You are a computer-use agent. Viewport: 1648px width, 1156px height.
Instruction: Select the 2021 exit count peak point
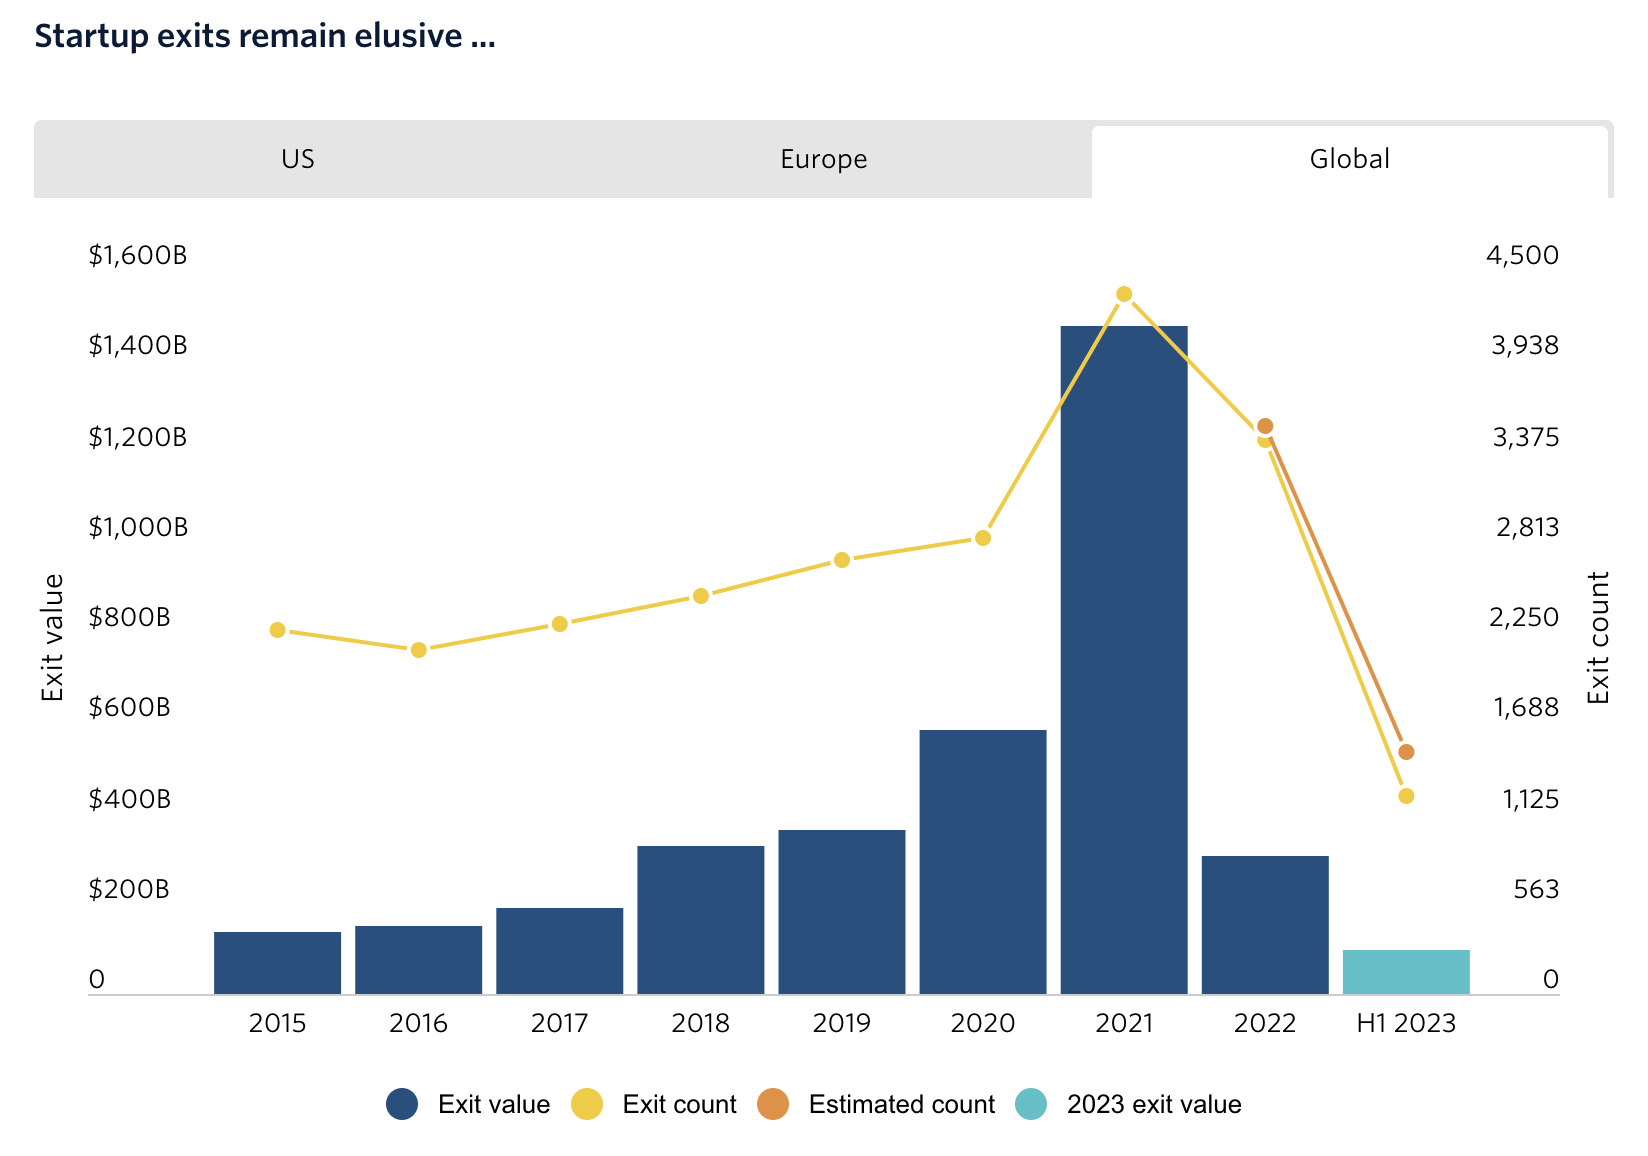(x=1124, y=294)
